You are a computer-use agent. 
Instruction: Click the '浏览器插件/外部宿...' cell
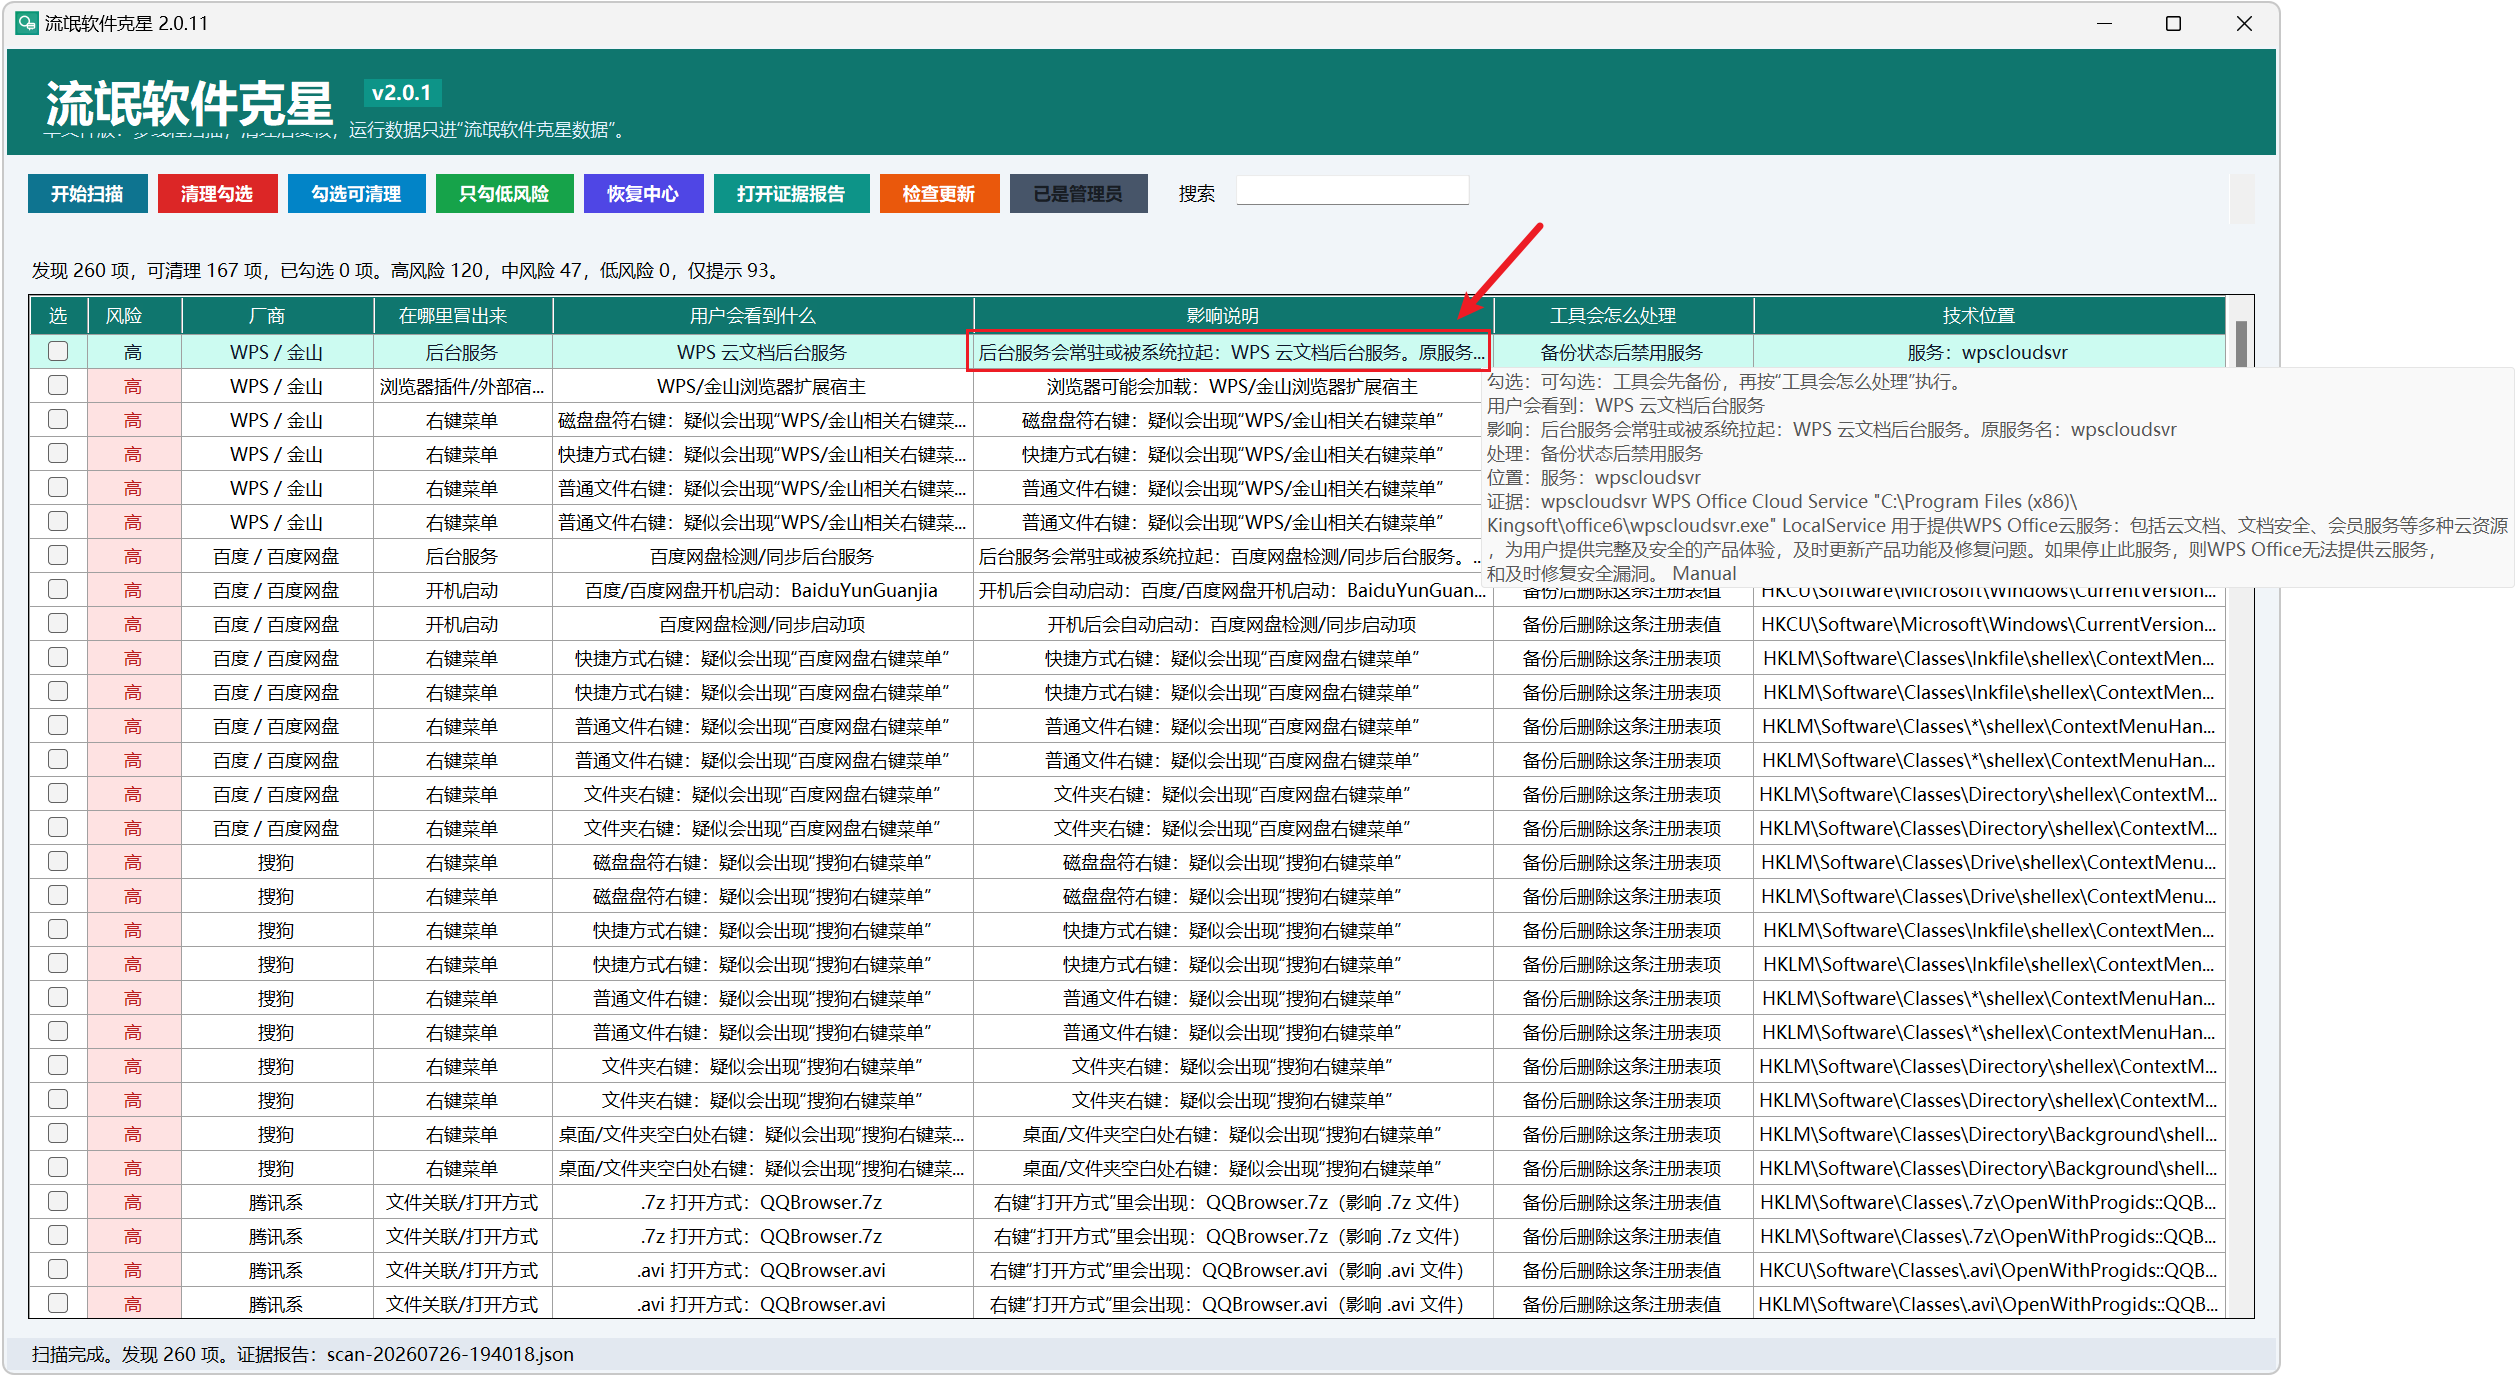462,386
